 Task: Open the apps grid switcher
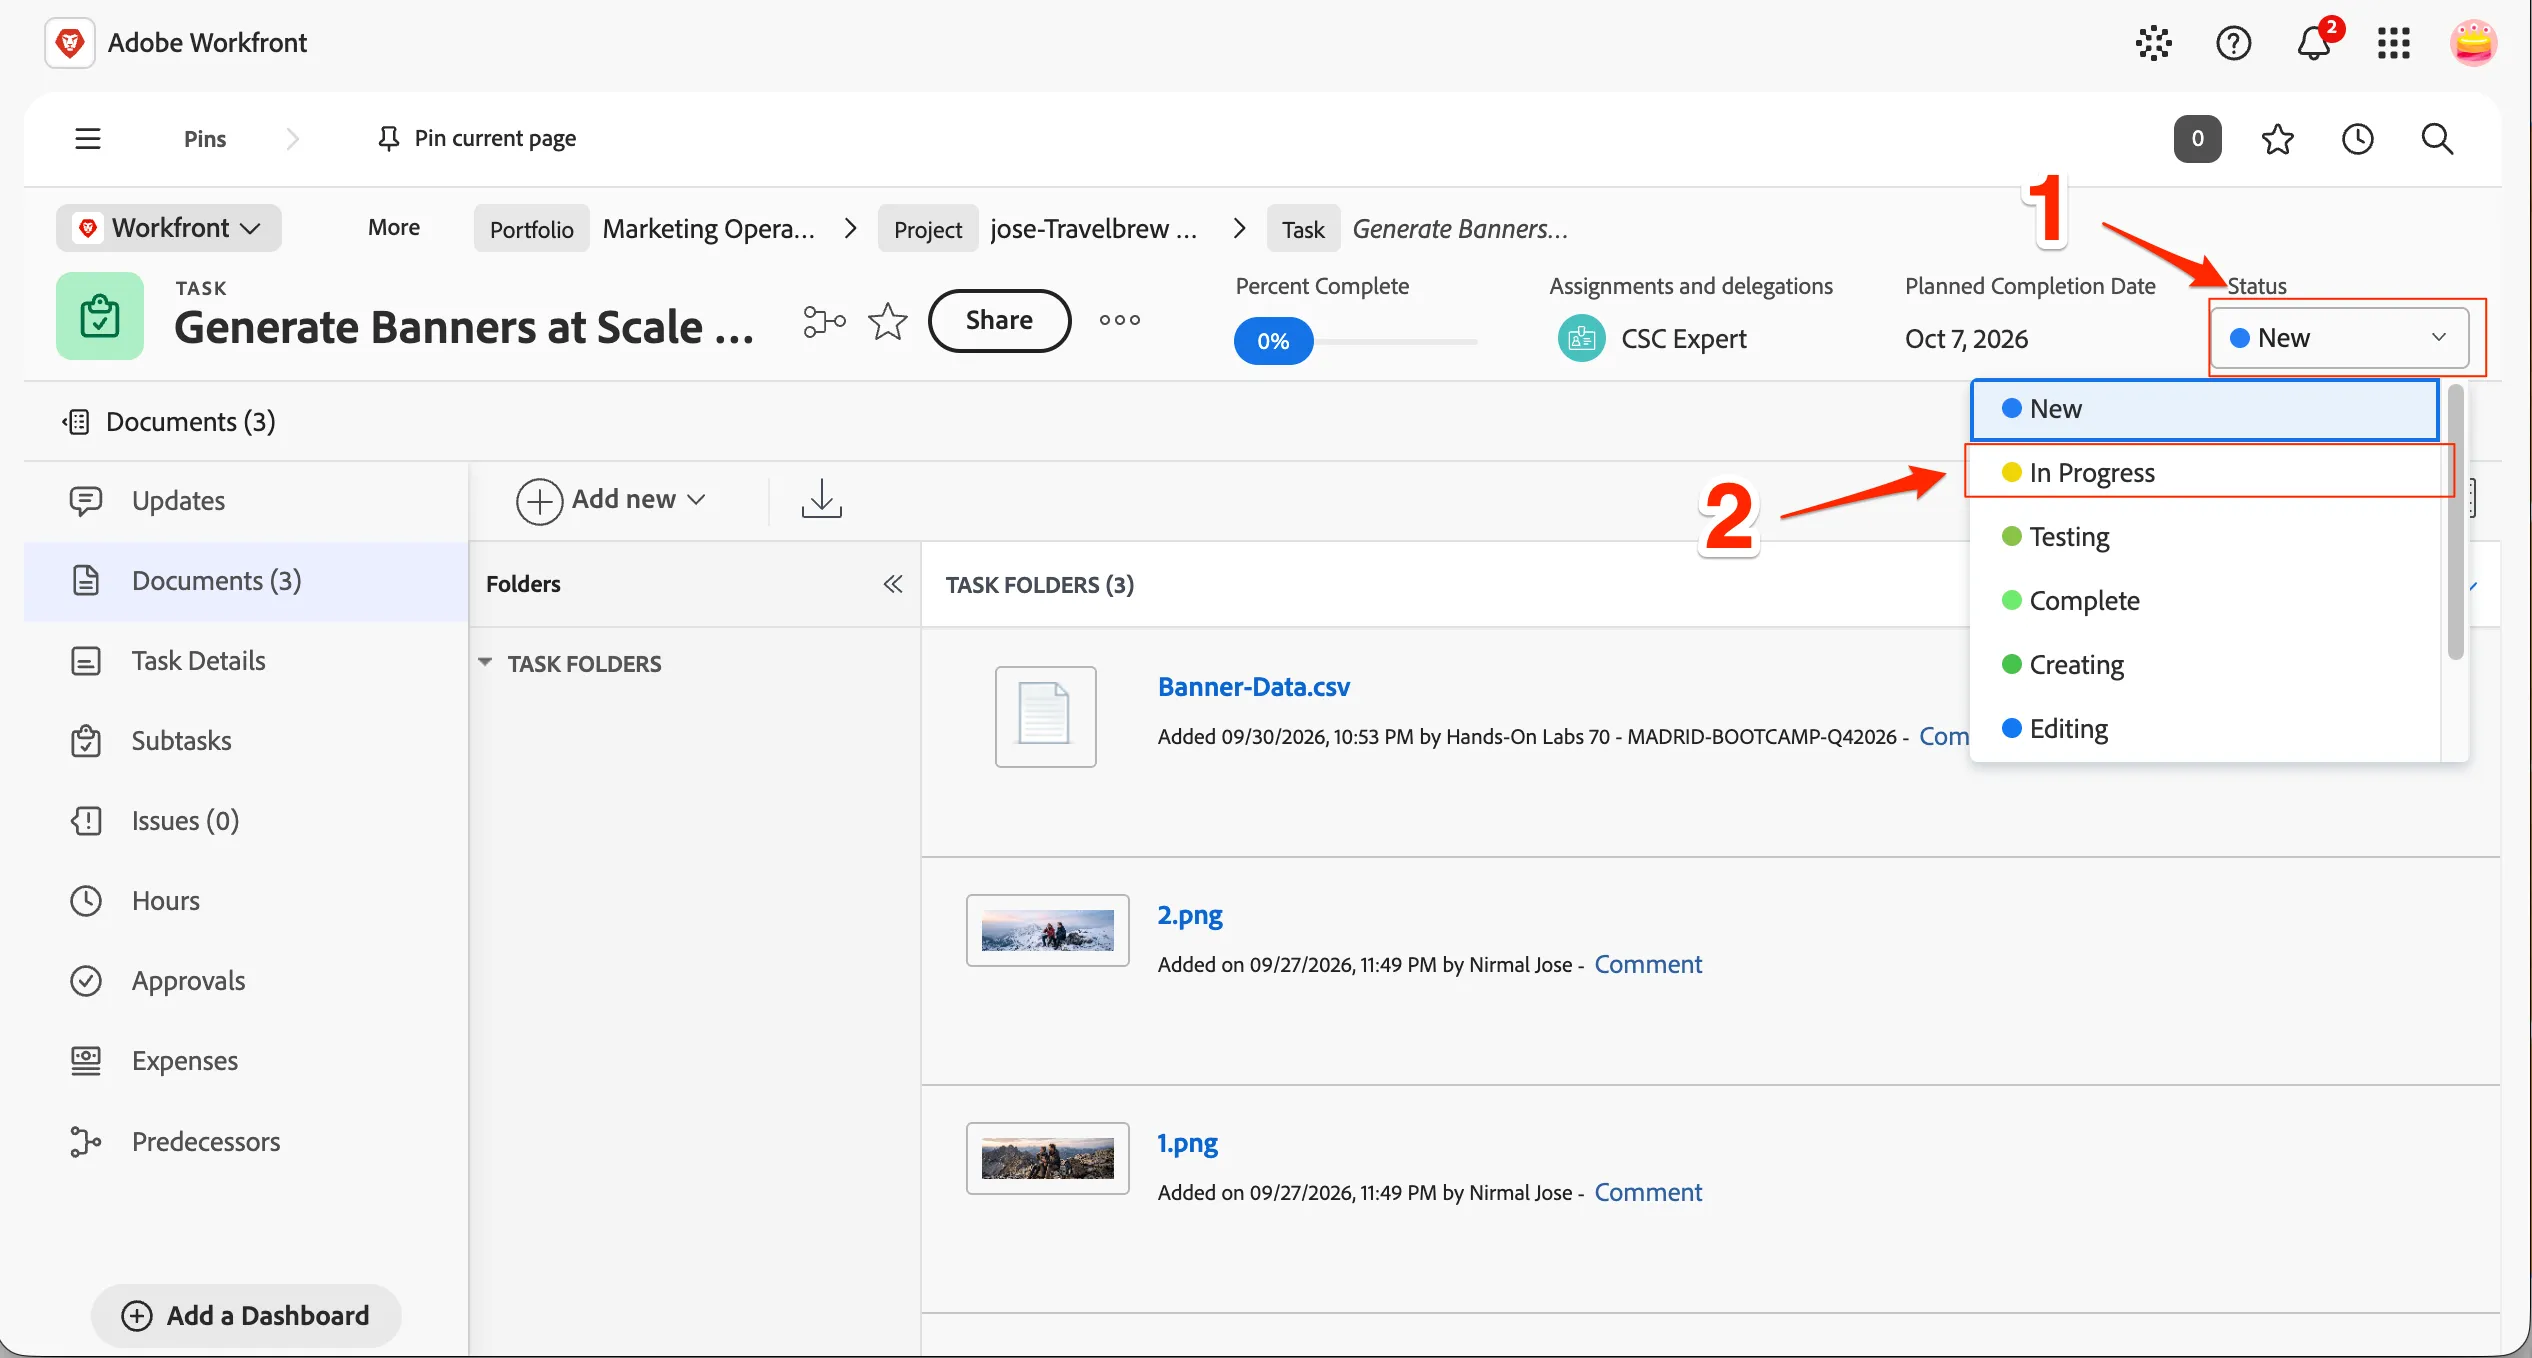2394,43
